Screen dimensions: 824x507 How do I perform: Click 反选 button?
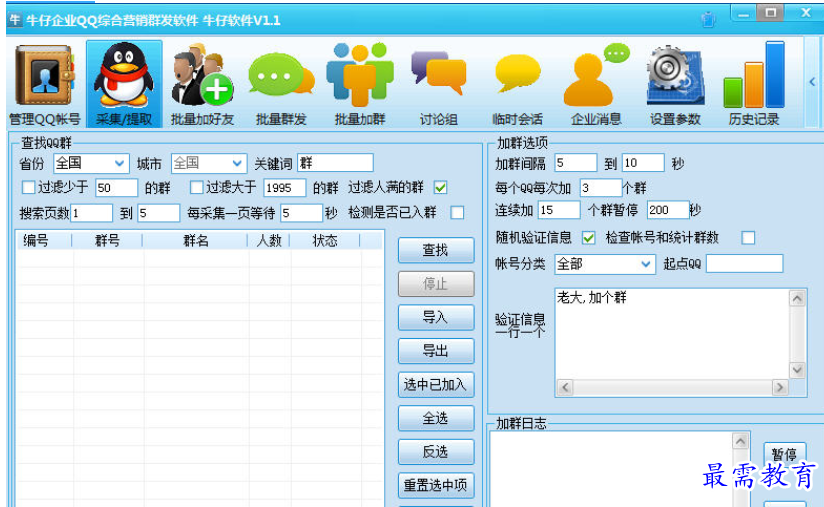tap(436, 452)
